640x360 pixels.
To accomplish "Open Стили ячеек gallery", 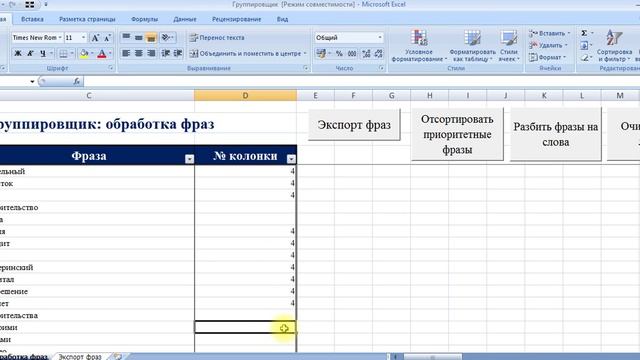I will [509, 46].
